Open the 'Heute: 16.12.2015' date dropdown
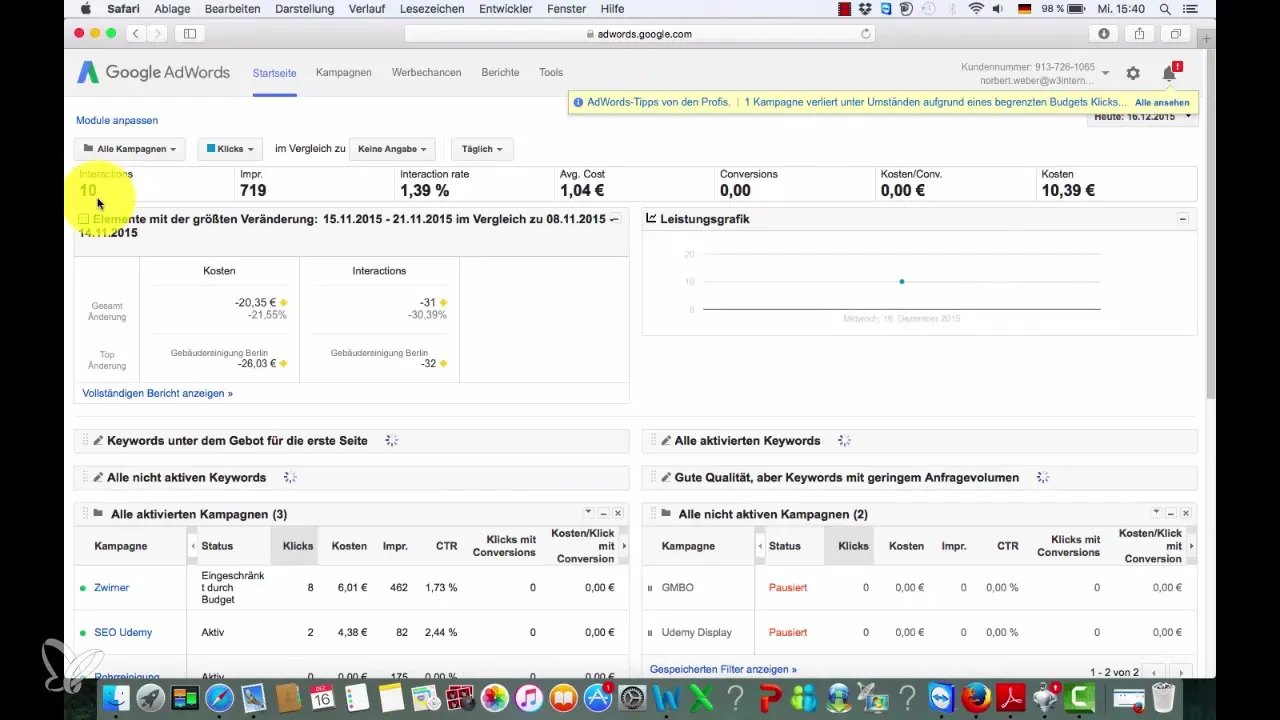The height and width of the screenshot is (720, 1280). (x=1143, y=117)
